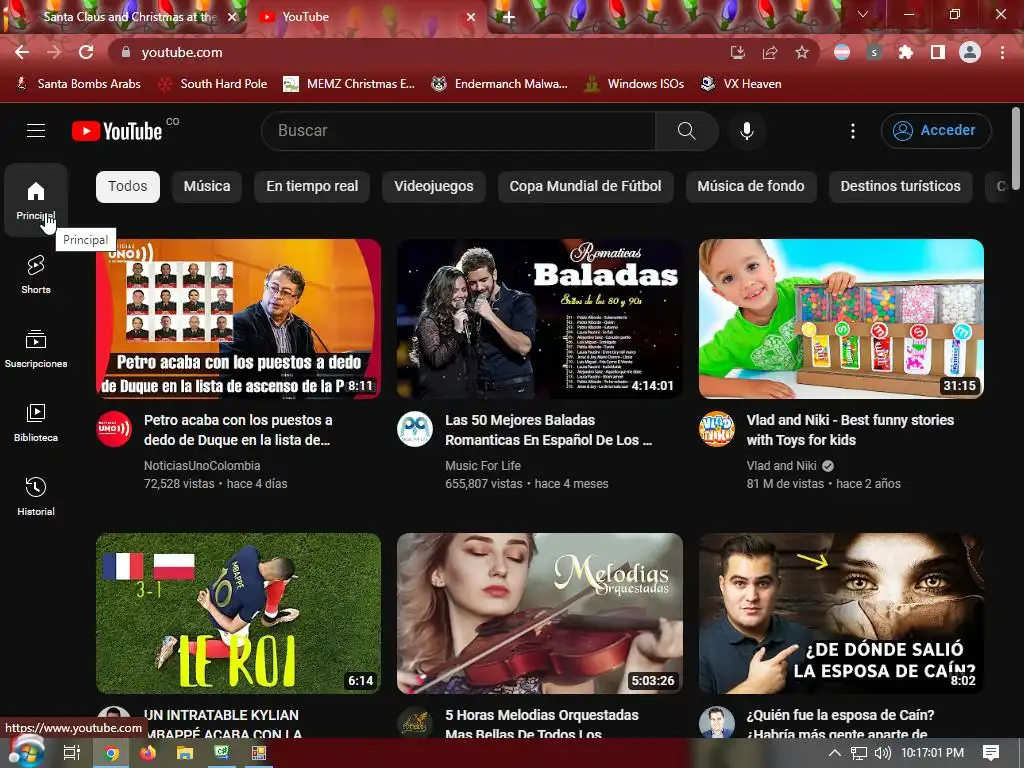
Task: Open Historial in the sidebar
Action: tap(36, 496)
